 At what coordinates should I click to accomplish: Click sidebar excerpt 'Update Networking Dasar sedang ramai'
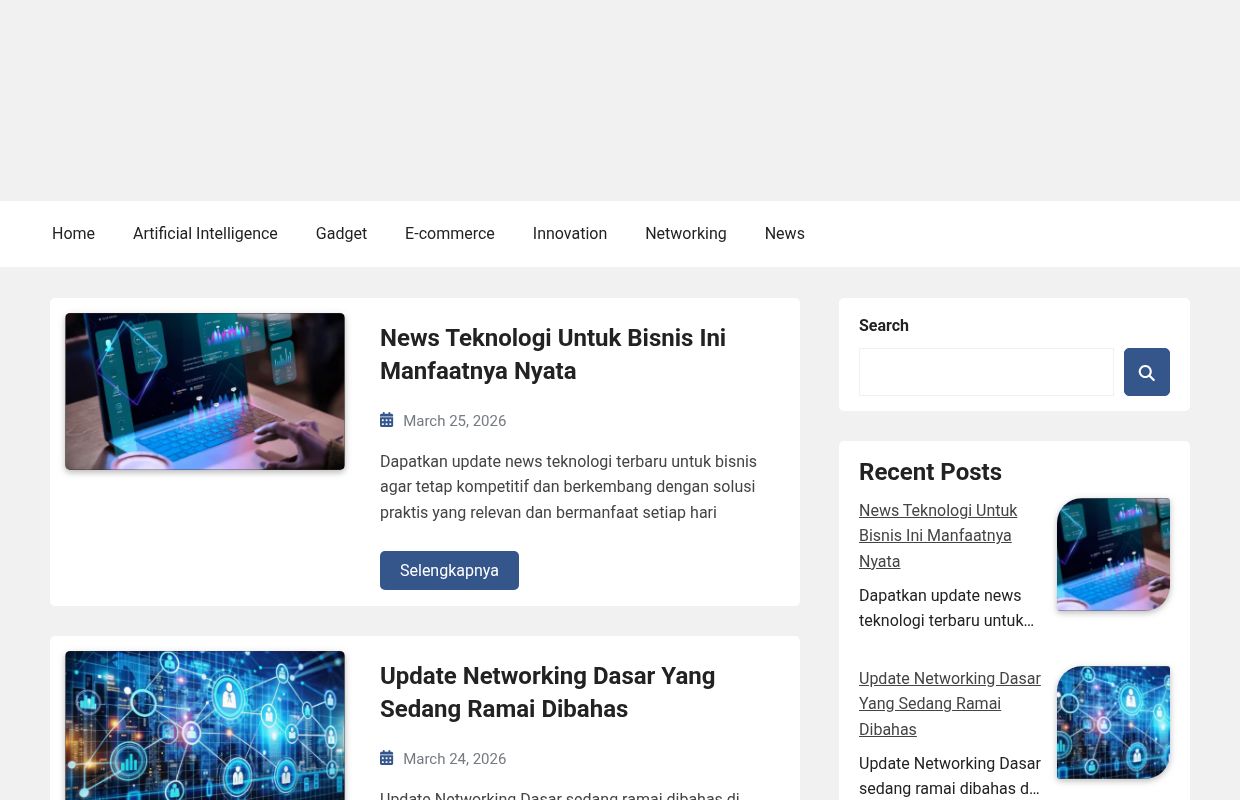click(x=950, y=776)
